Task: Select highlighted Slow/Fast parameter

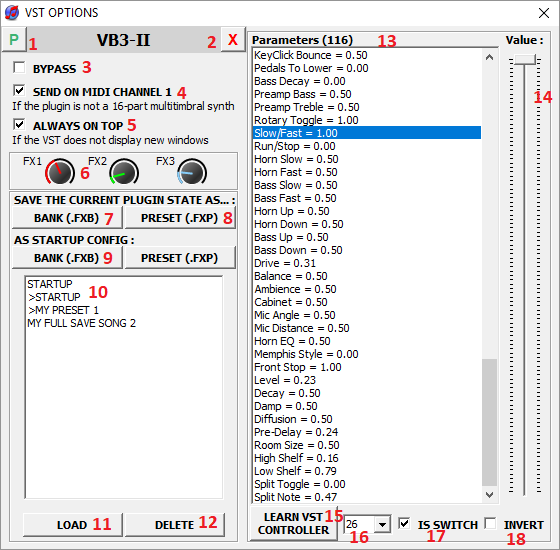Action: click(x=367, y=133)
